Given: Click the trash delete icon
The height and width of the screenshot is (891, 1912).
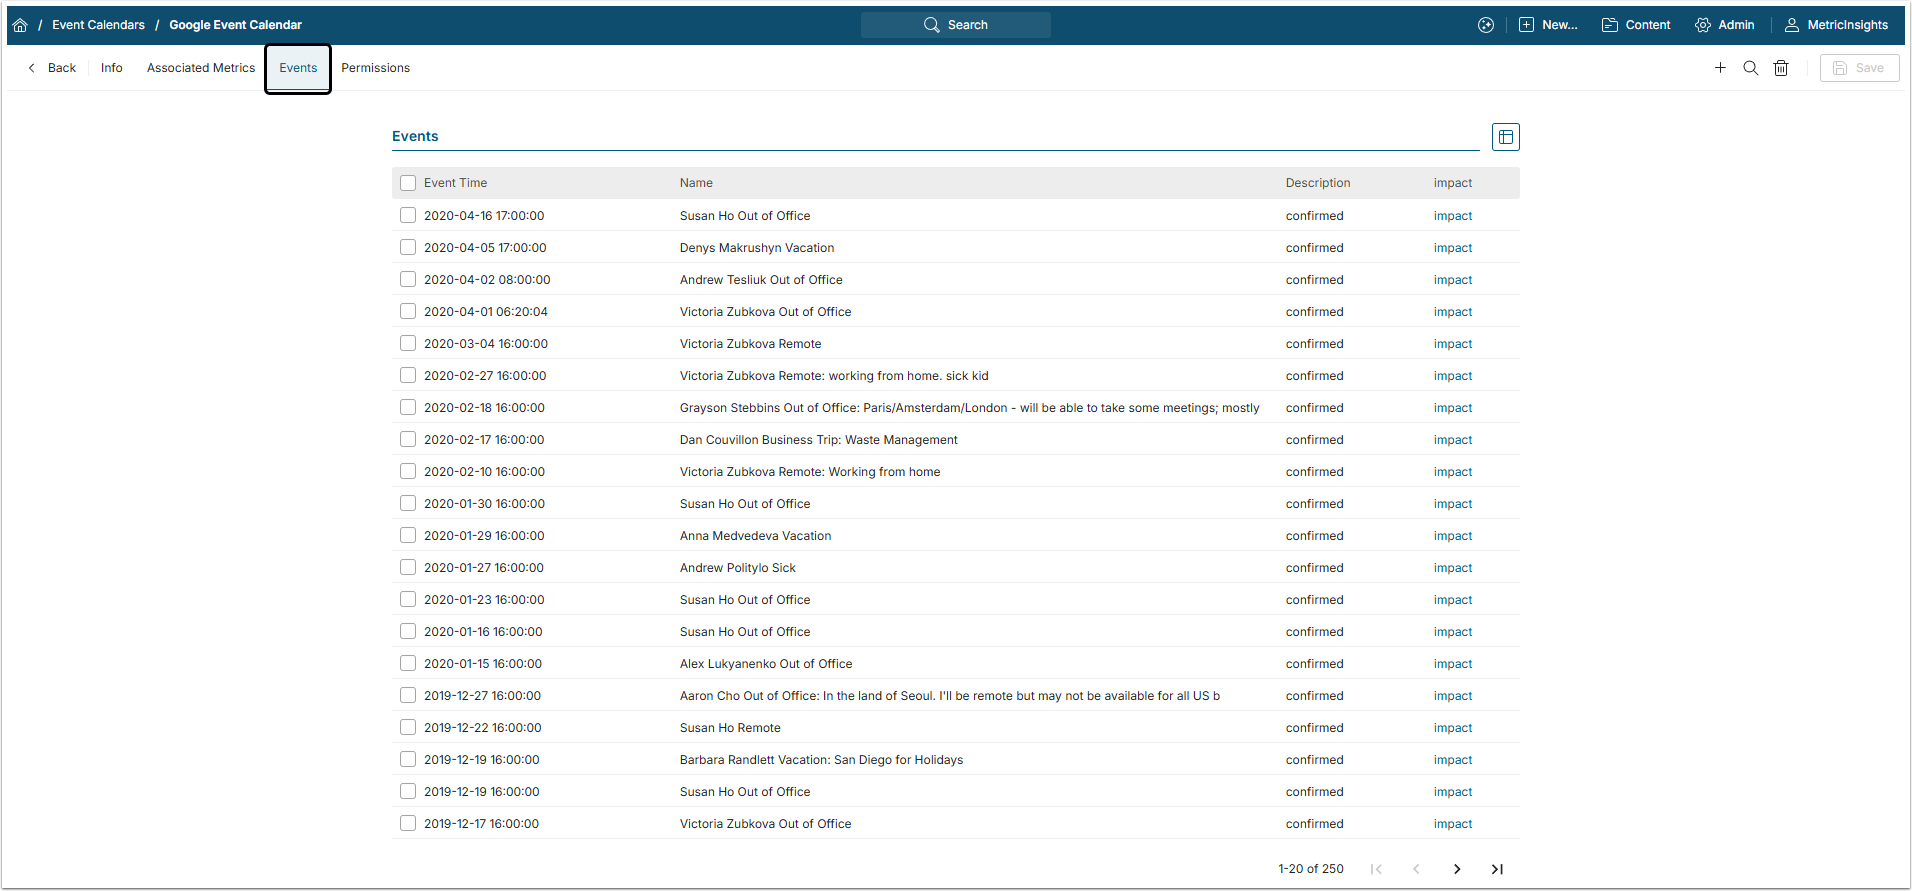Looking at the screenshot, I should tap(1781, 68).
